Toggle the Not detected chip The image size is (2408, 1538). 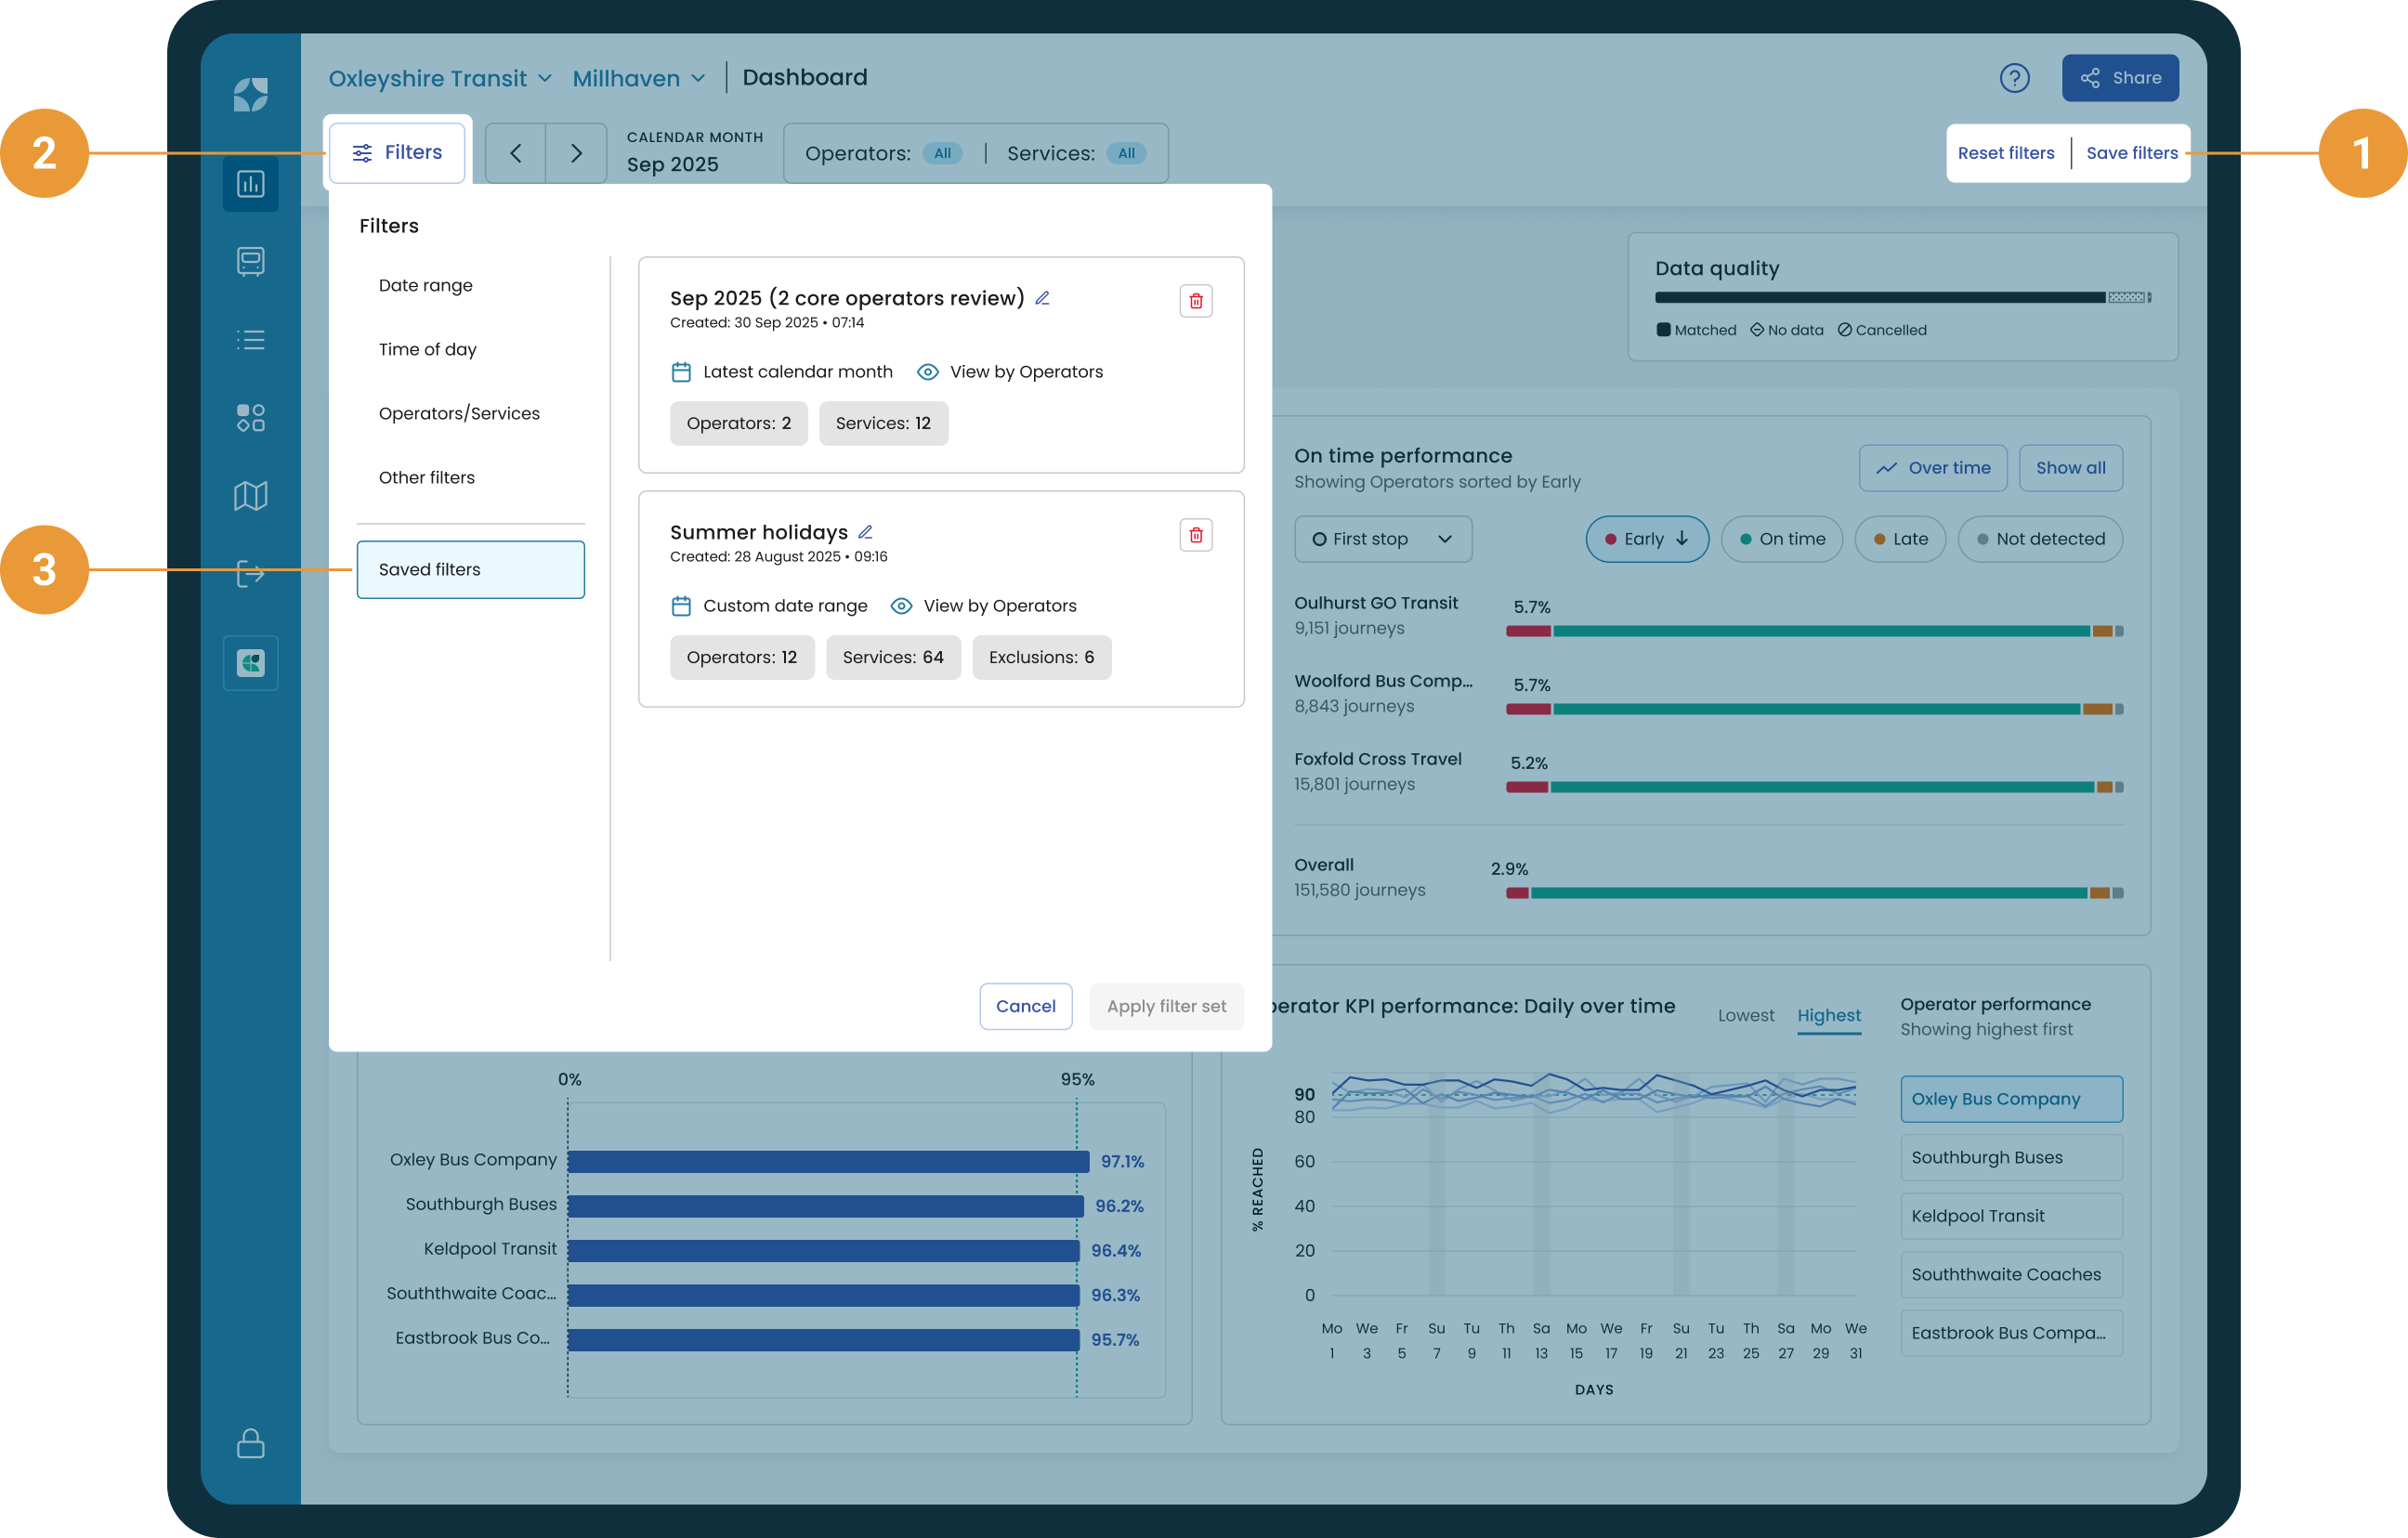pos(2039,539)
